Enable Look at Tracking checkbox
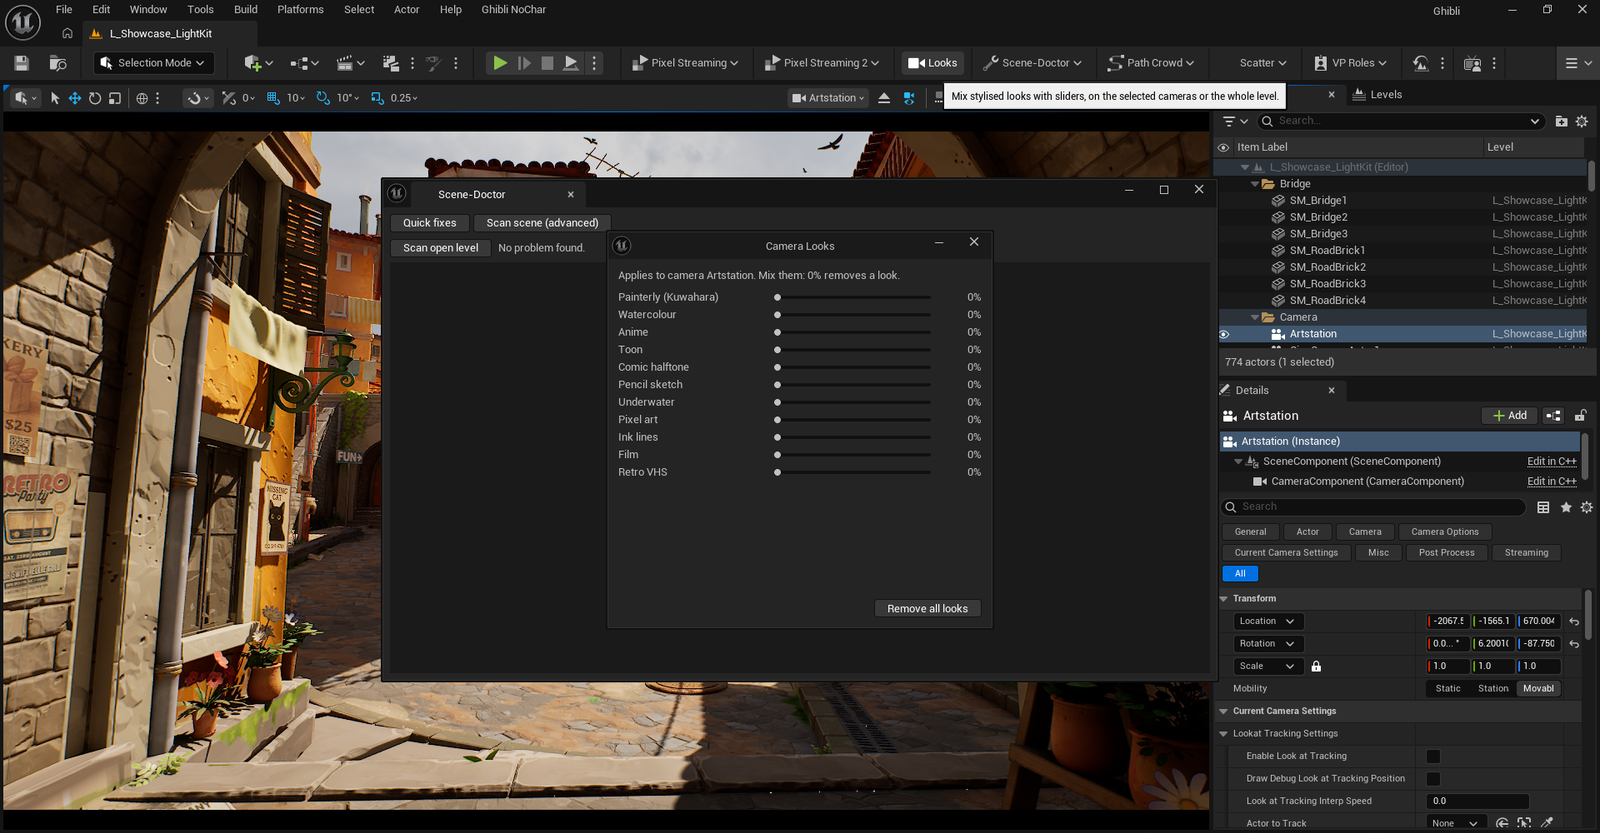Screen dimensions: 1600x833 (x=1433, y=757)
